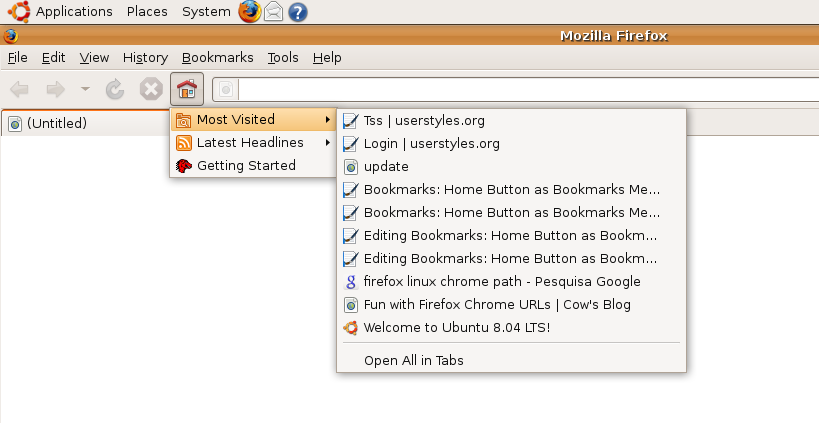Click the globe icon beside update
Viewport: 819px width, 423px height.
point(350,167)
